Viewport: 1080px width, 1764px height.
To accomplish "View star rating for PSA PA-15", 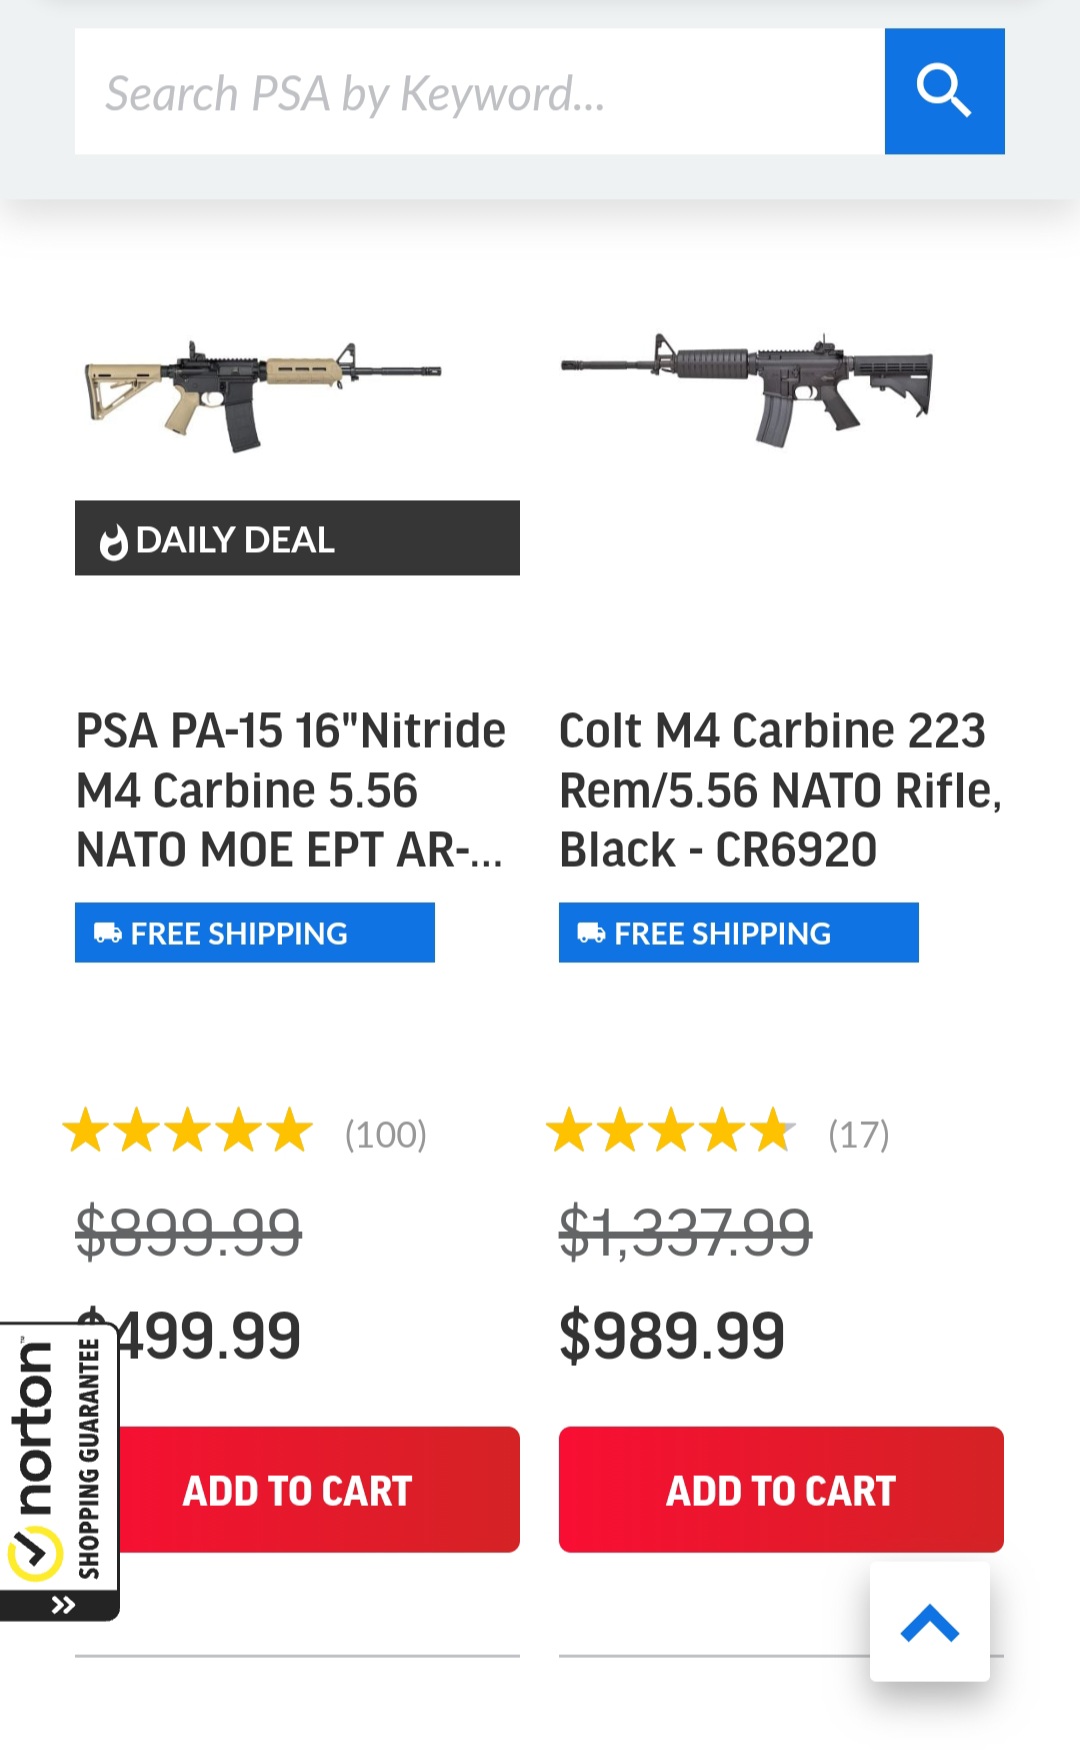I will coord(188,1132).
